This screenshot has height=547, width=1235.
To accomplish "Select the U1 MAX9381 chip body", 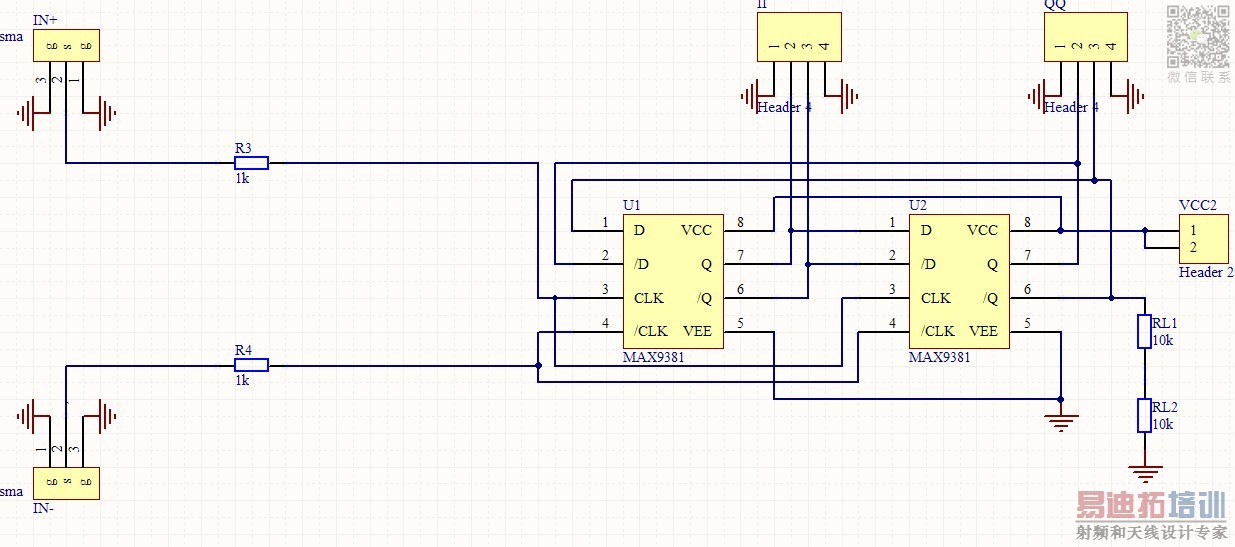I will tap(673, 281).
